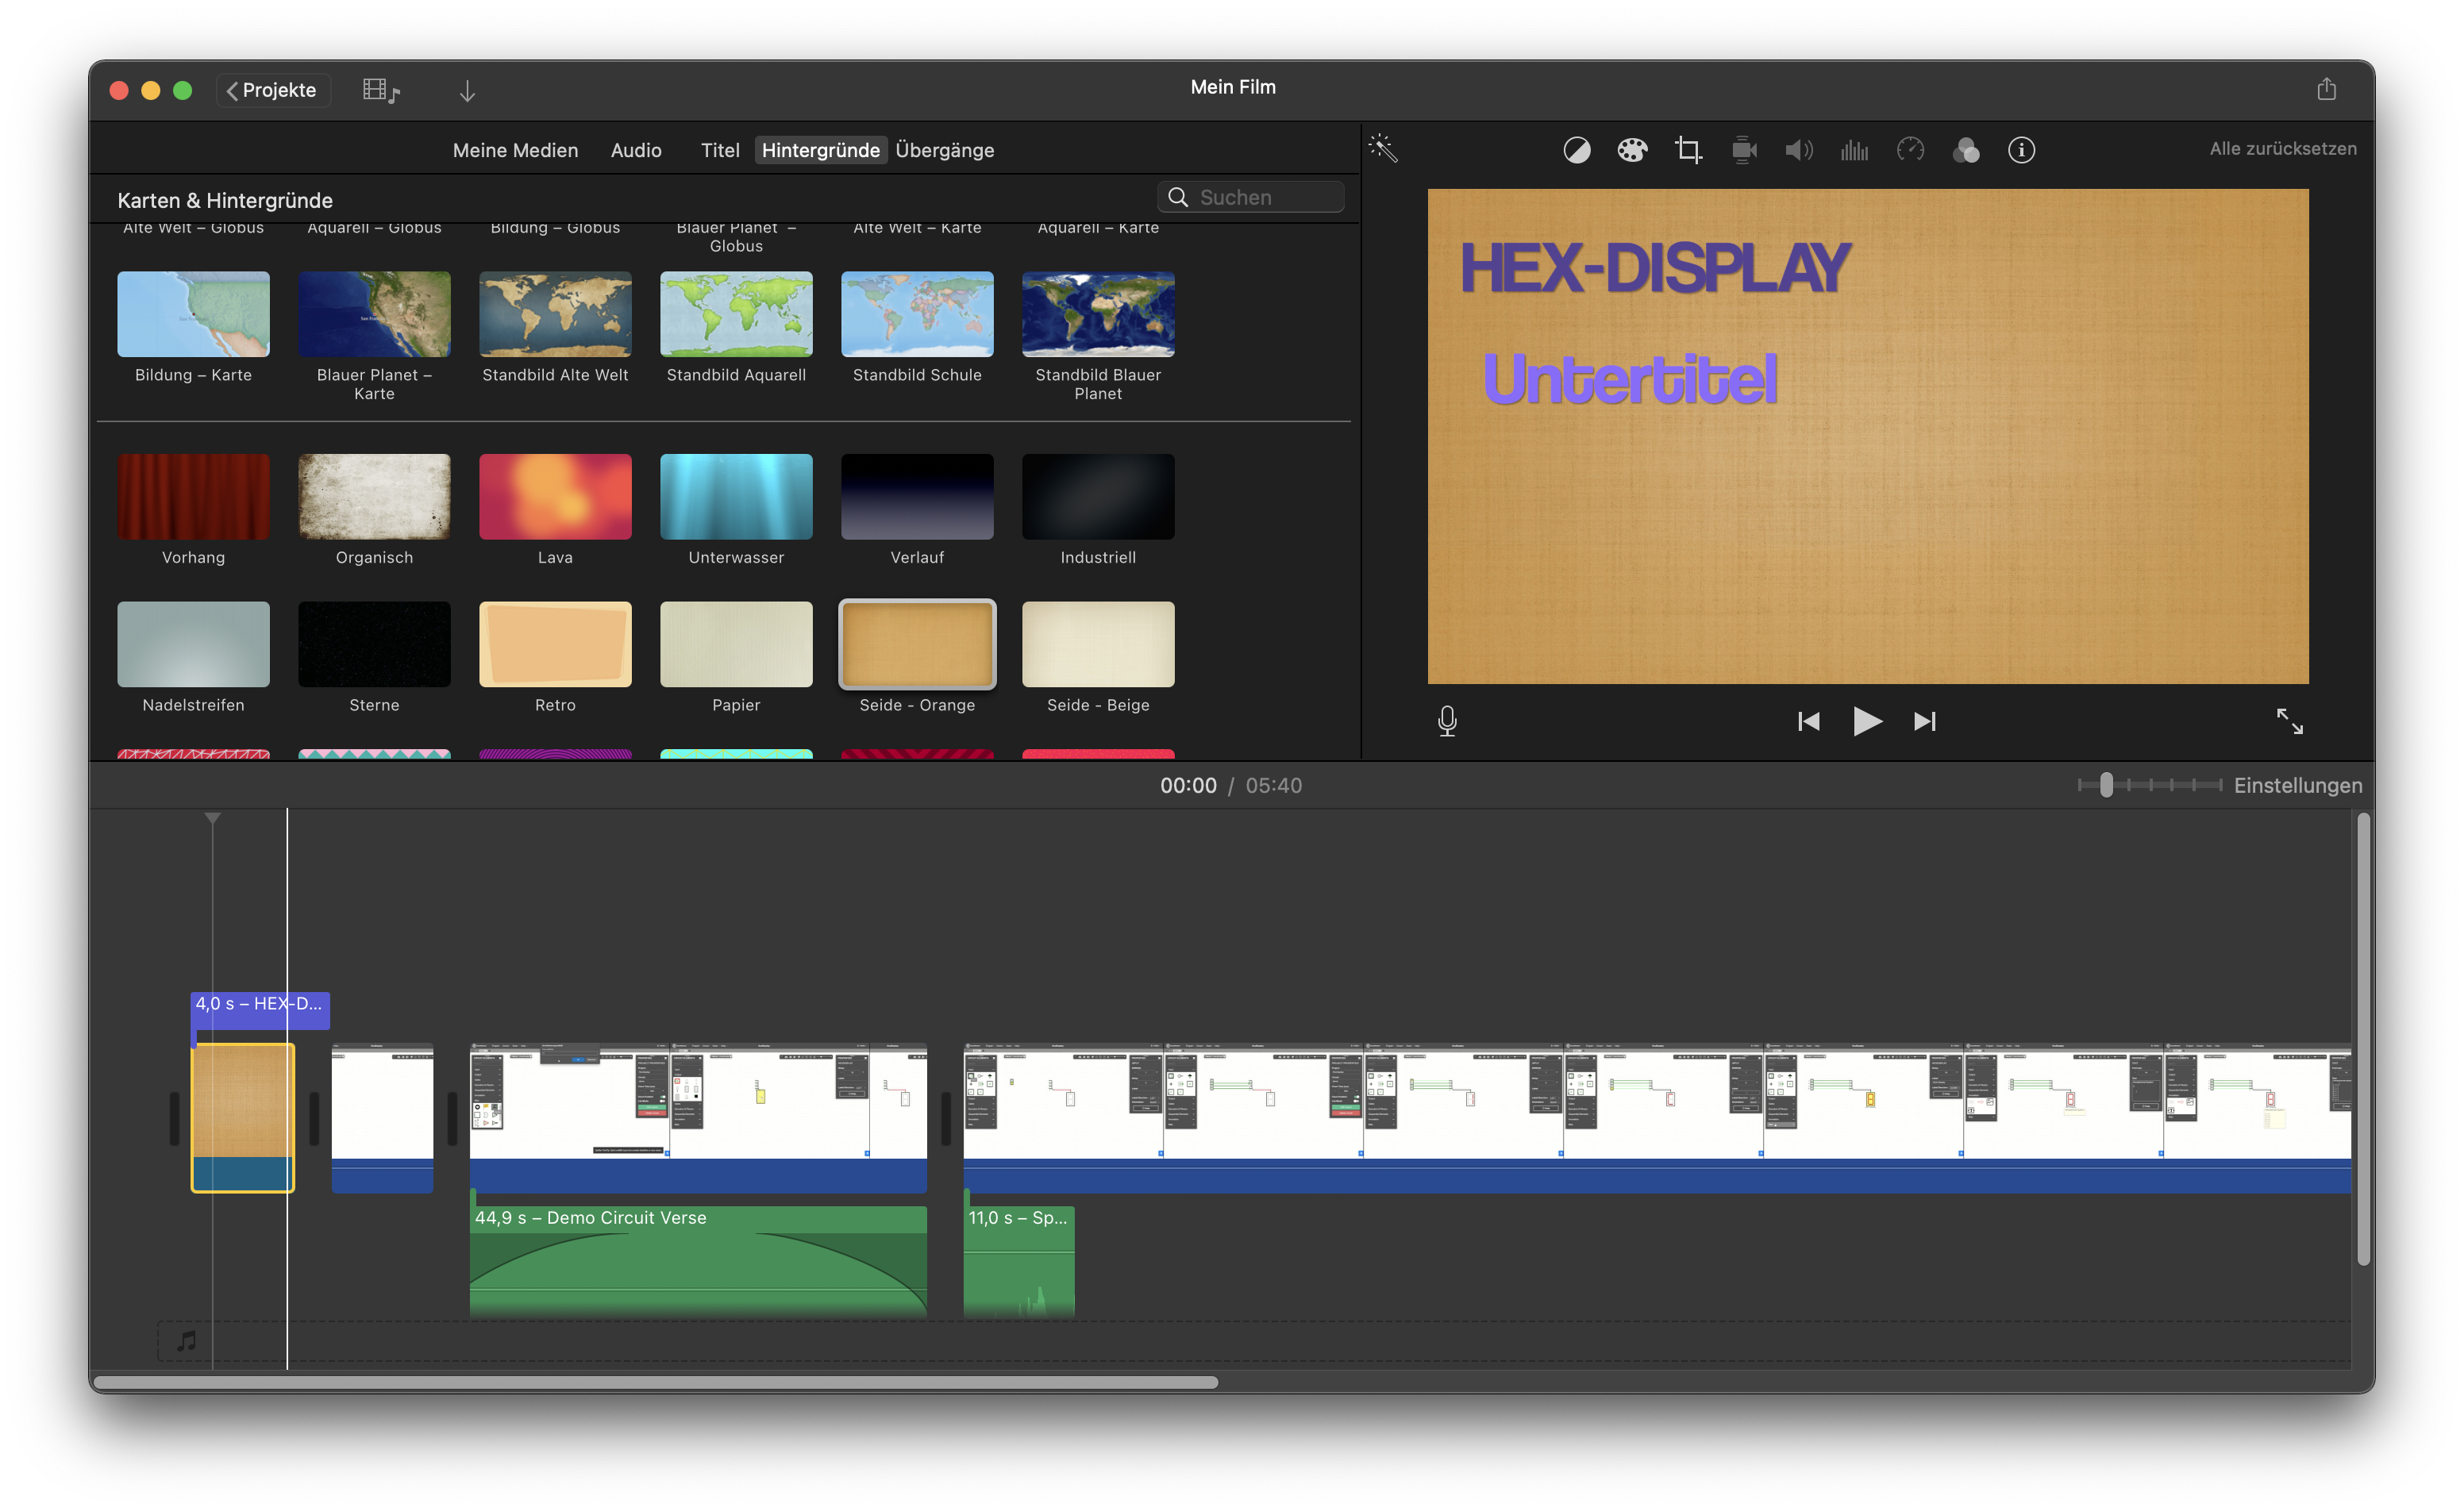The width and height of the screenshot is (2464, 1511).
Task: Open clip filter and audio effects
Action: 1966,150
